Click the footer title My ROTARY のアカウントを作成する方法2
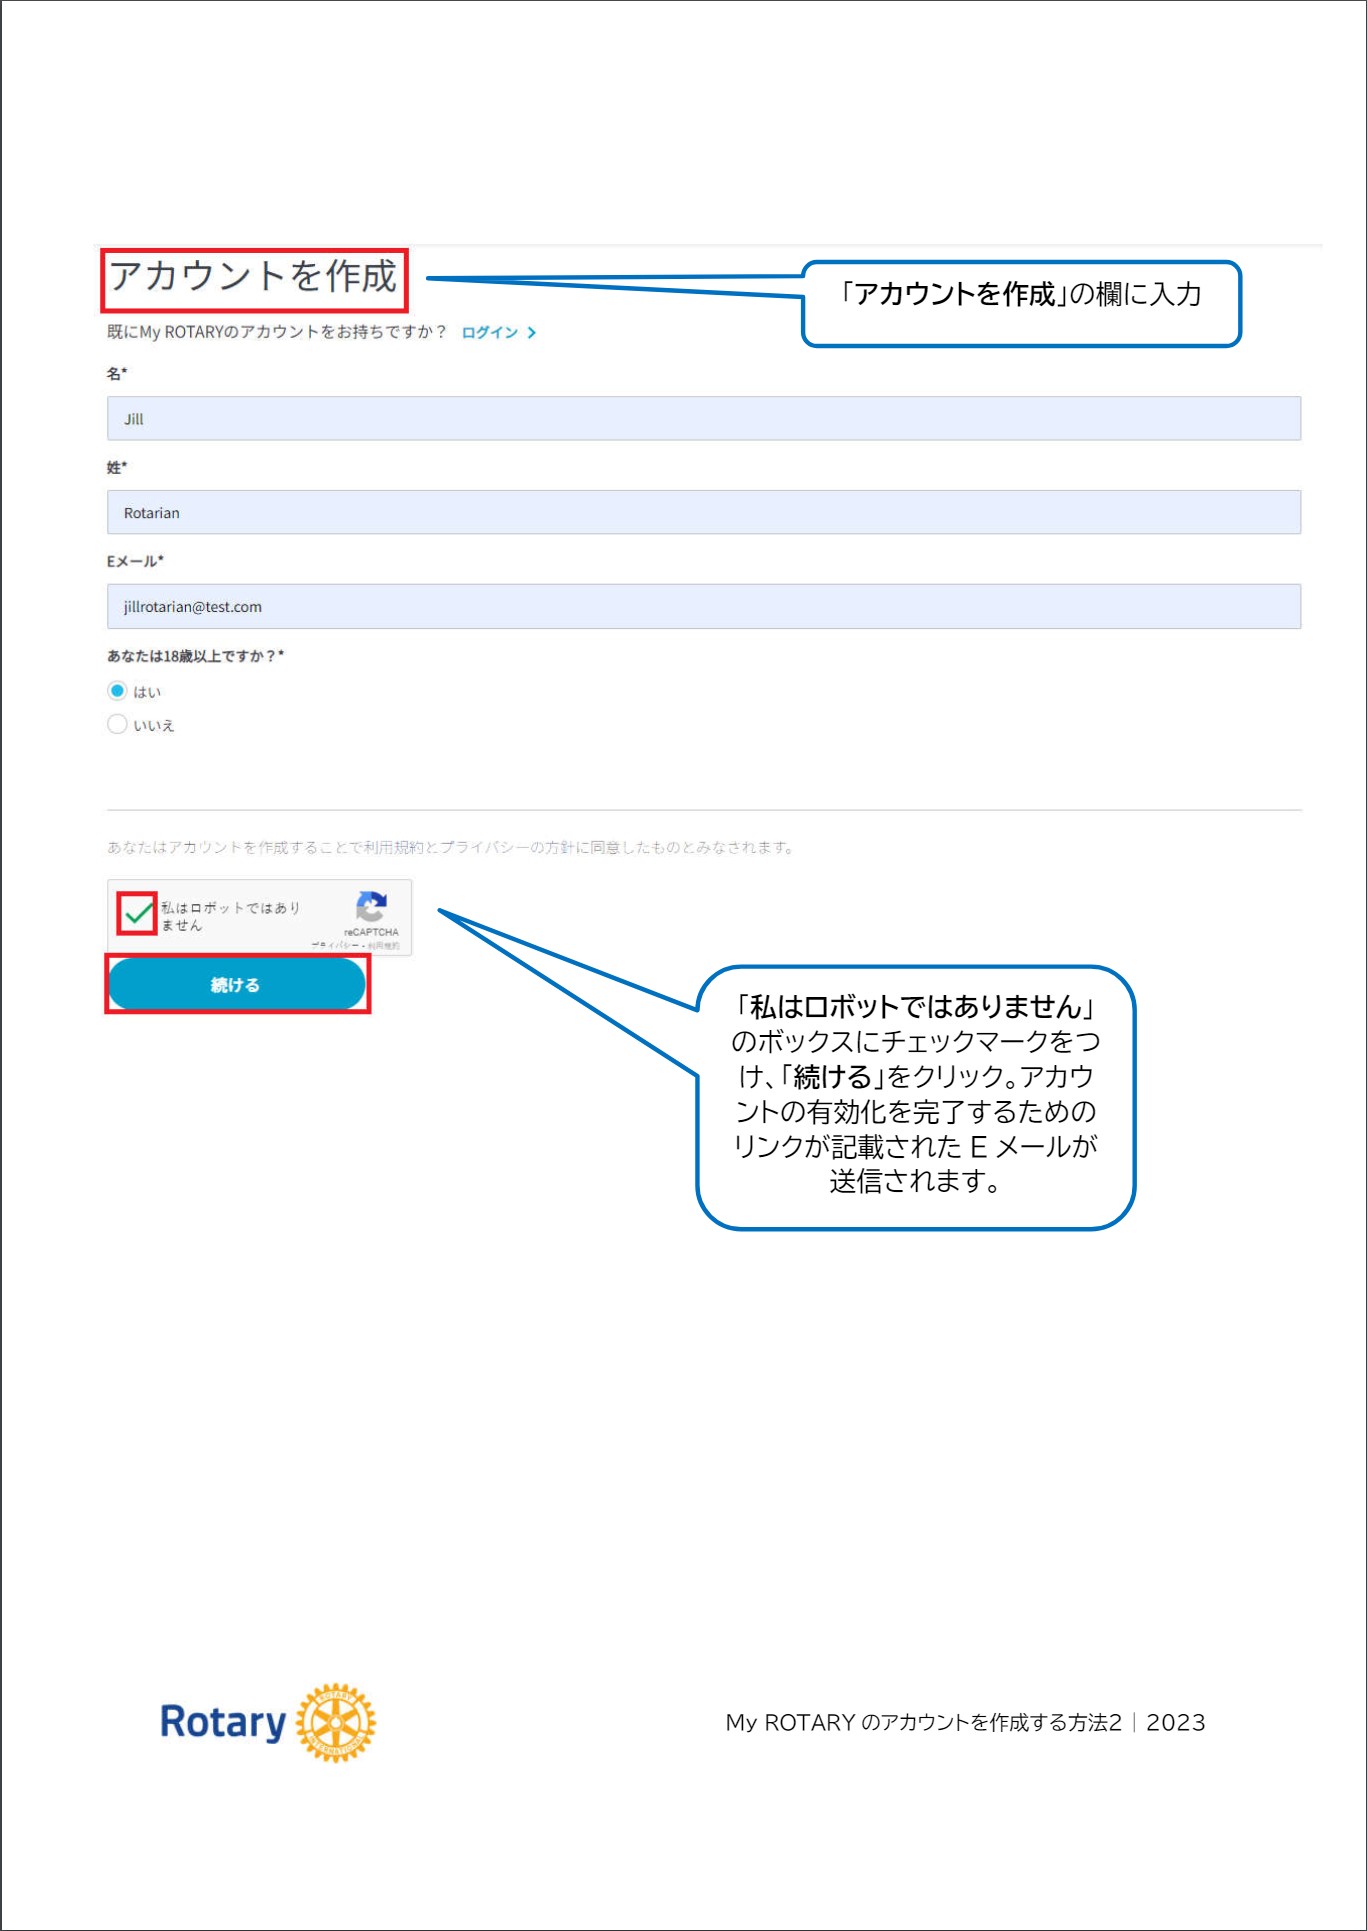Image resolution: width=1367 pixels, height=1931 pixels. [923, 1722]
